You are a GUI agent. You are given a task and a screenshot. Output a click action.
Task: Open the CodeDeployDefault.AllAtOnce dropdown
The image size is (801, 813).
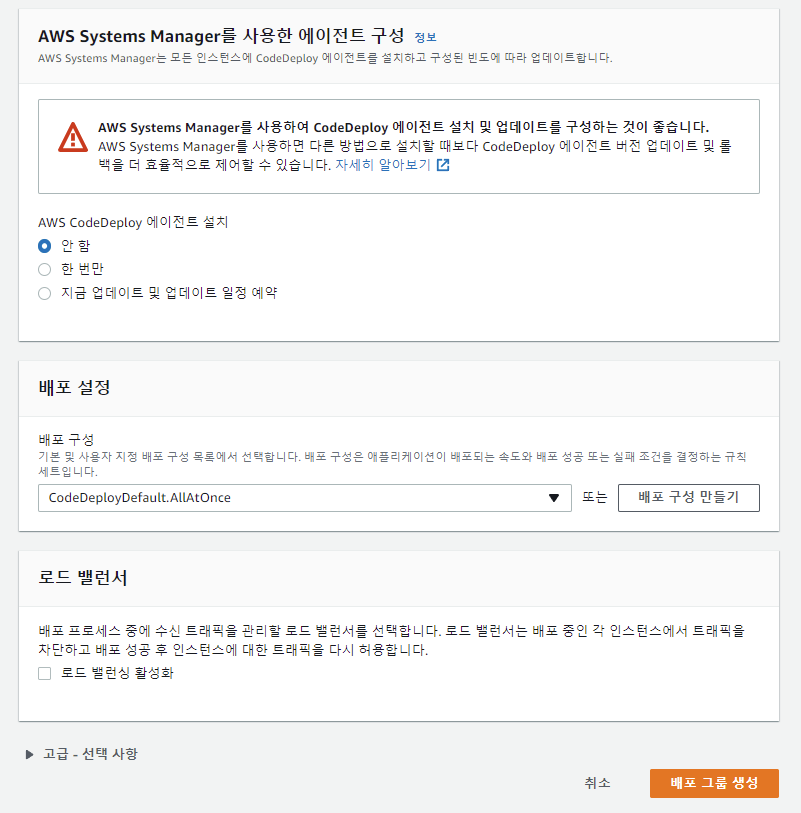[304, 498]
